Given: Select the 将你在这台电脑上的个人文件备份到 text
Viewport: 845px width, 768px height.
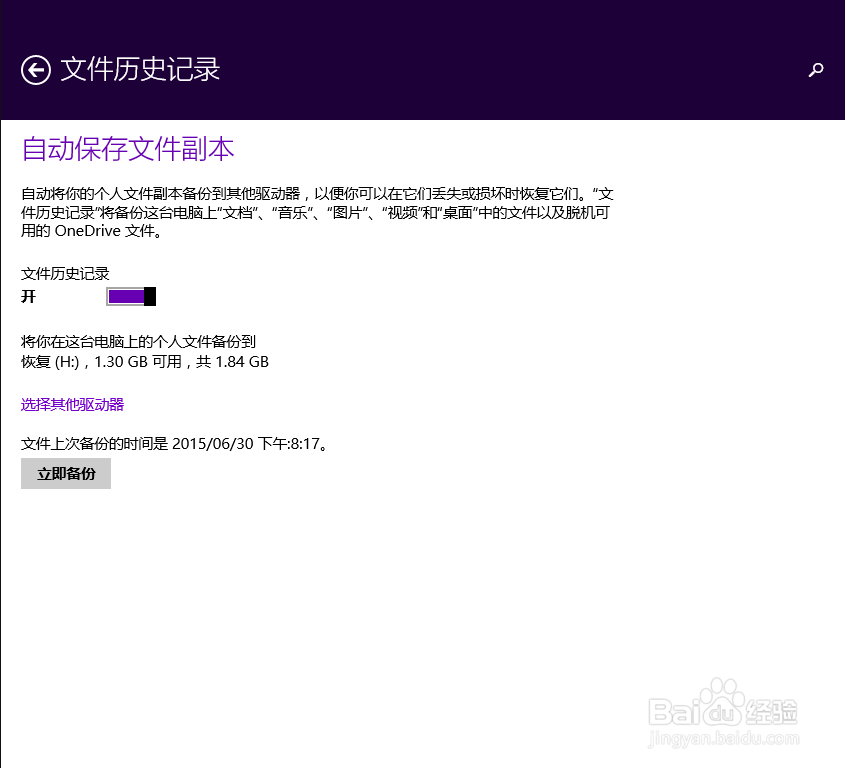Looking at the screenshot, I should [x=138, y=342].
